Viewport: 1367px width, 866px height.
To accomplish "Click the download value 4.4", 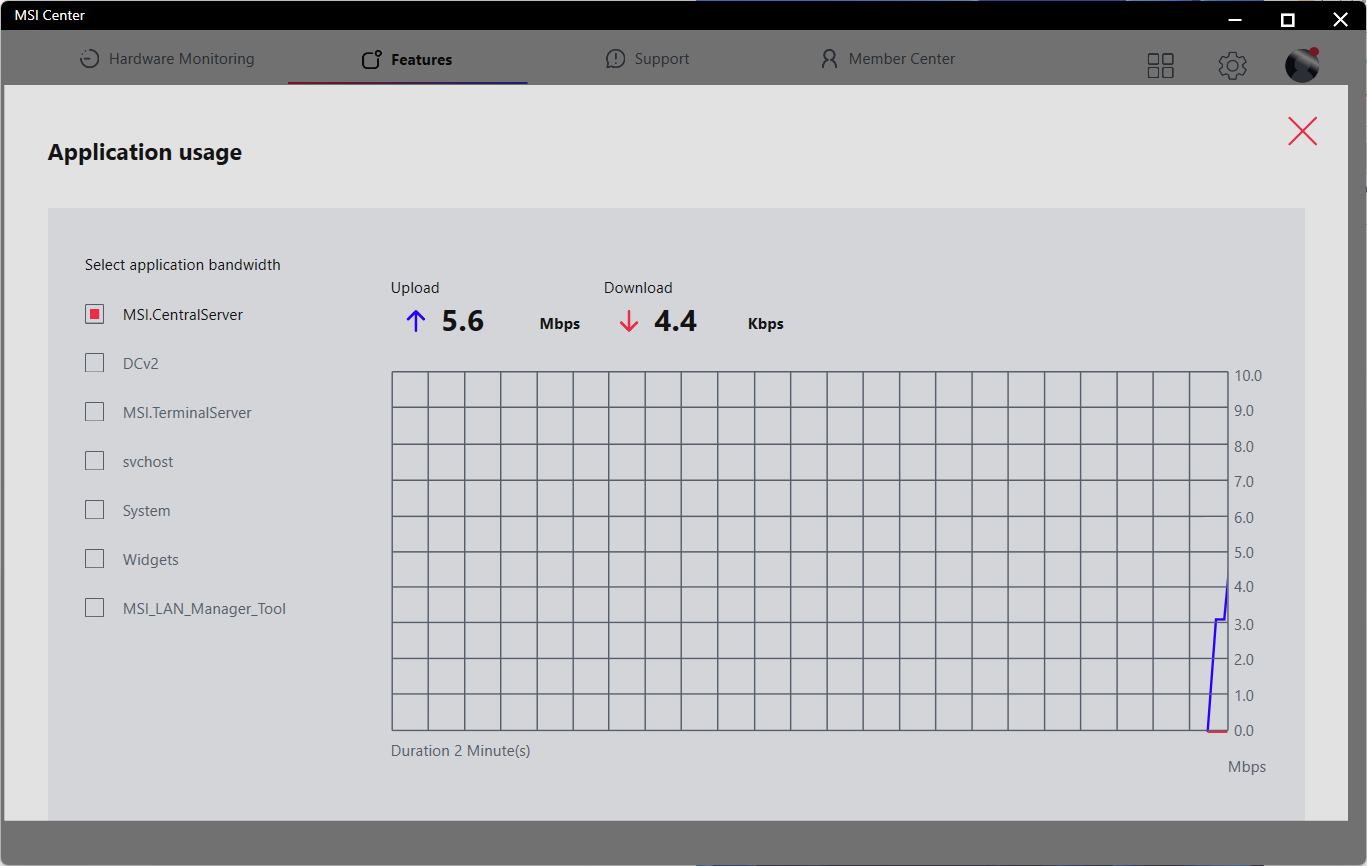I will tap(675, 321).
